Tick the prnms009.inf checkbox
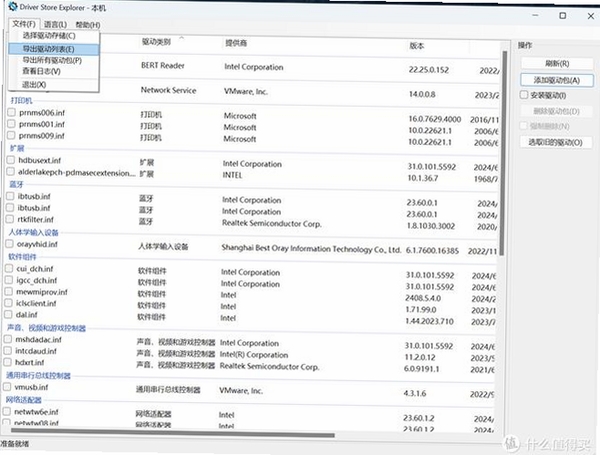 coord(11,135)
